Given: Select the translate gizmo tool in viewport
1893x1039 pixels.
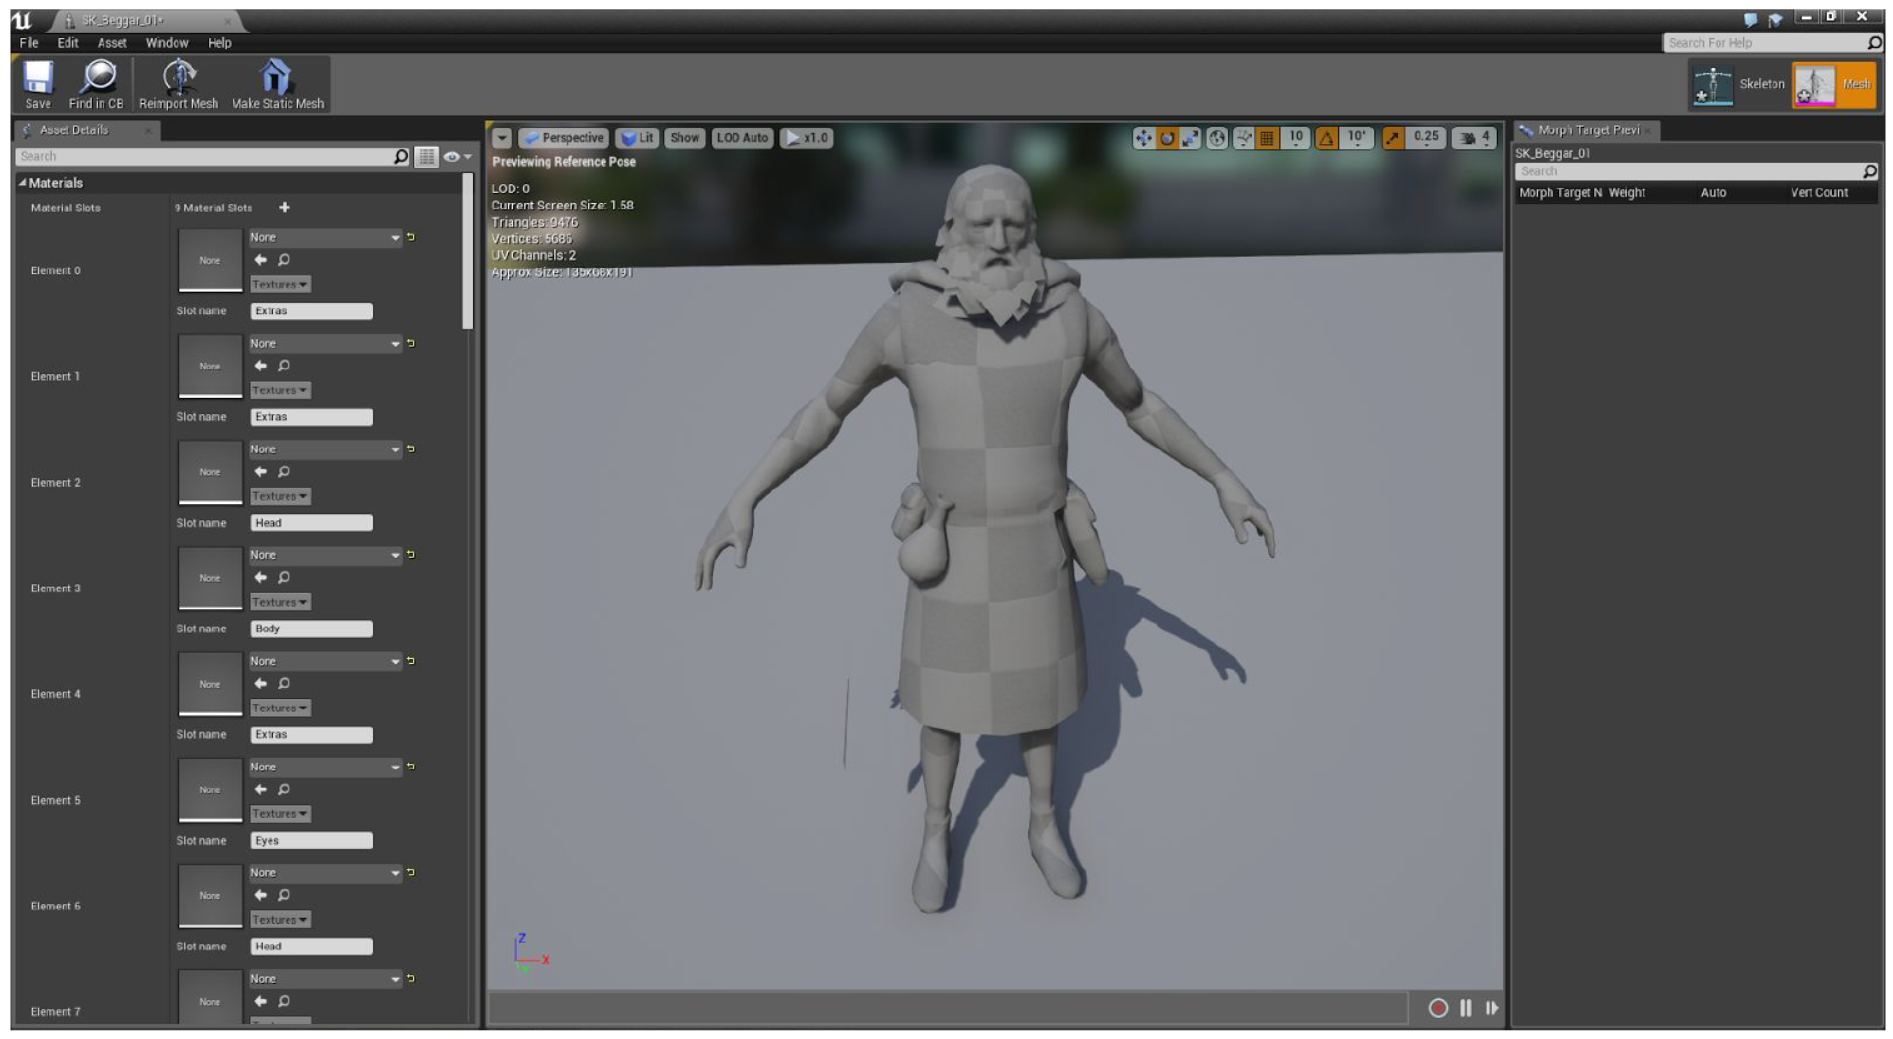Looking at the screenshot, I should point(1143,138).
